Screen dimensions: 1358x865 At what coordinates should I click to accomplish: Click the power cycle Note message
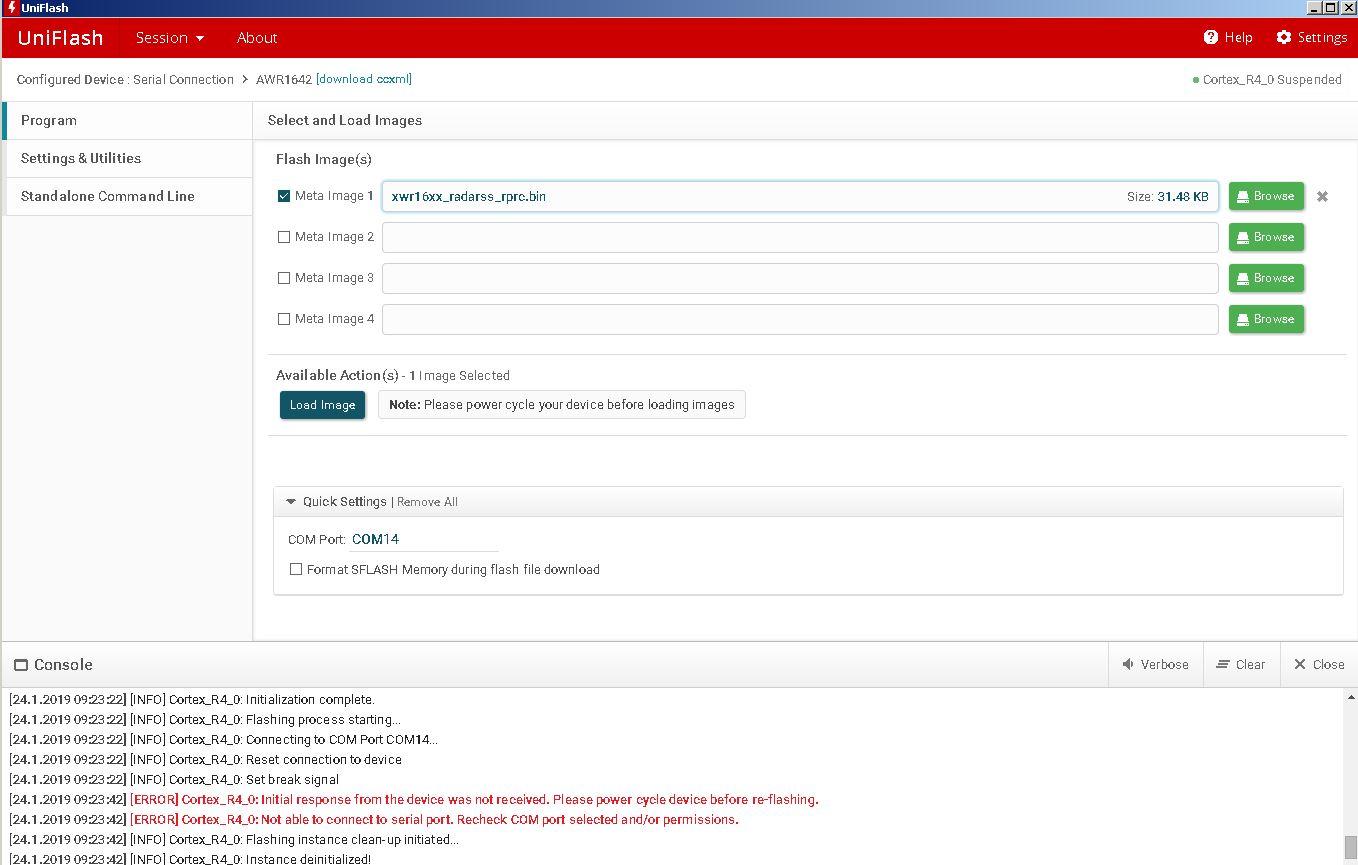tap(562, 405)
